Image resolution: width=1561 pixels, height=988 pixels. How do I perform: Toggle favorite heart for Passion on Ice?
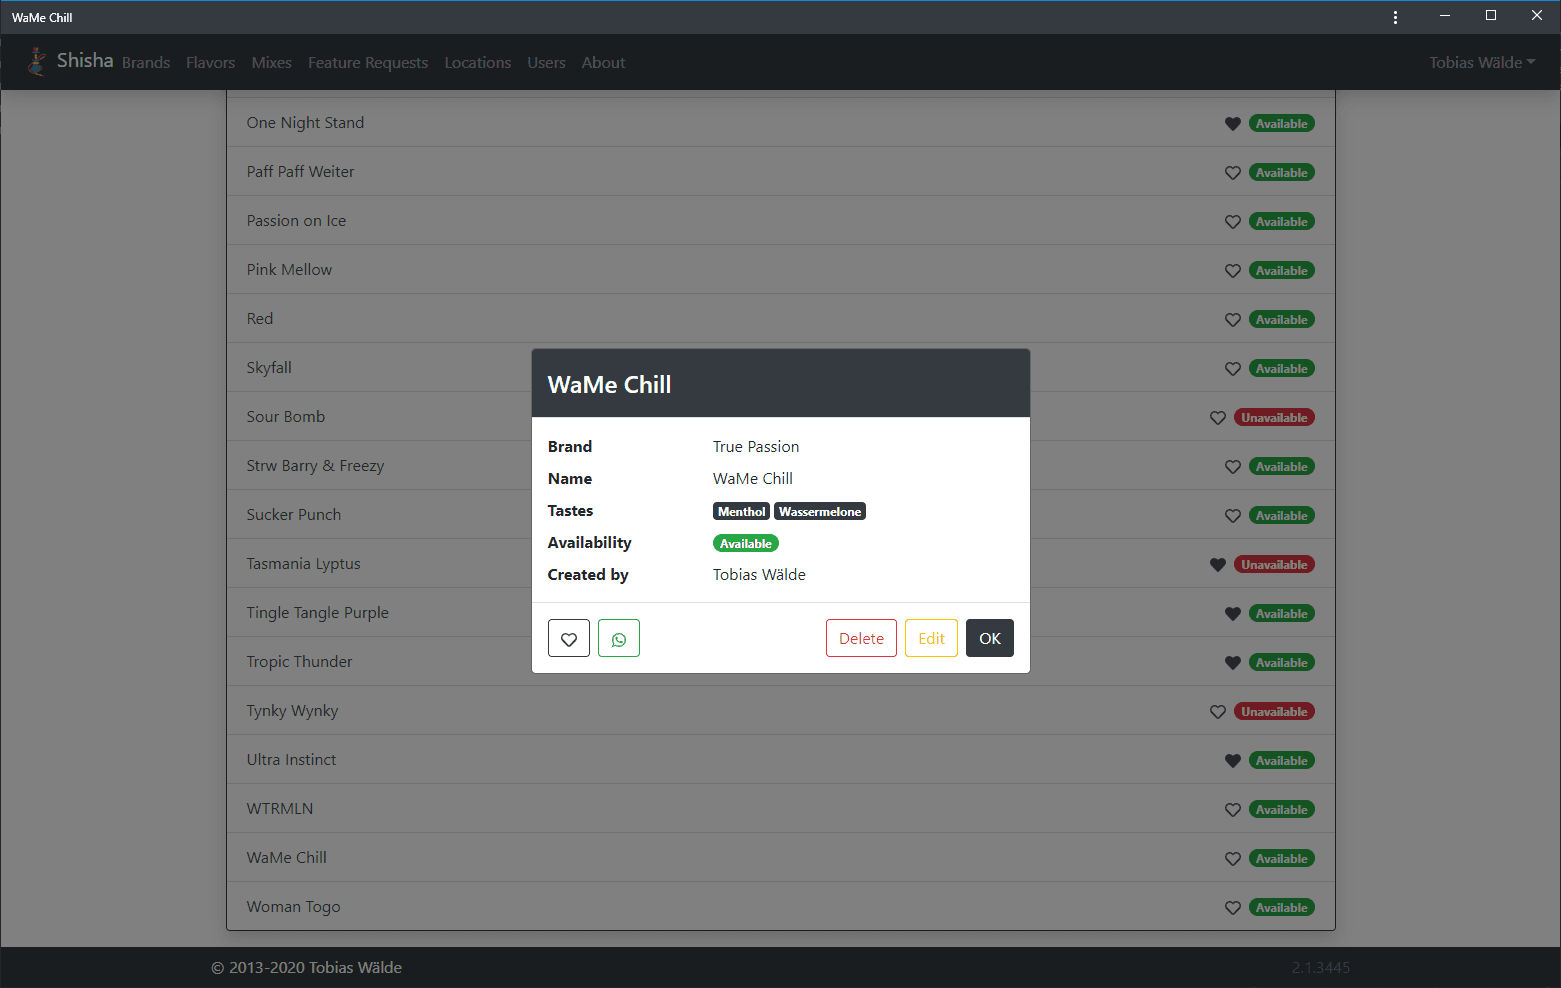(x=1233, y=222)
